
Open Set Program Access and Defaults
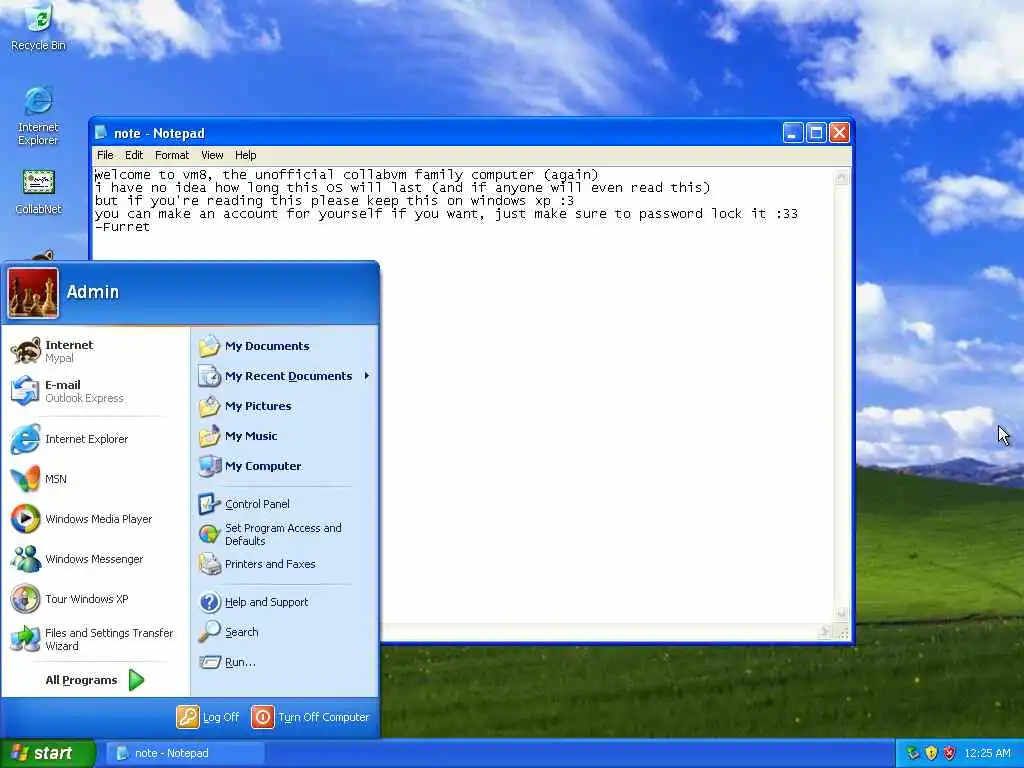pyautogui.click(x=285, y=534)
